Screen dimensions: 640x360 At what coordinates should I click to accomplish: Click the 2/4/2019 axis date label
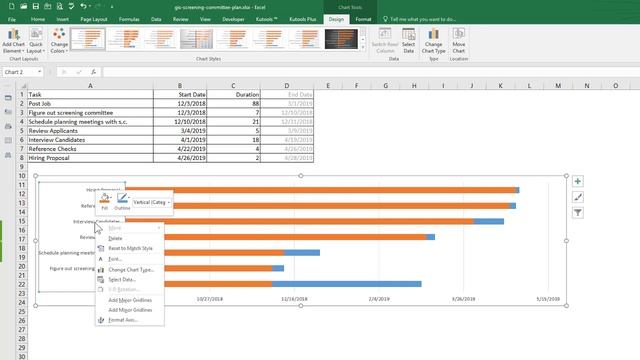click(x=379, y=299)
